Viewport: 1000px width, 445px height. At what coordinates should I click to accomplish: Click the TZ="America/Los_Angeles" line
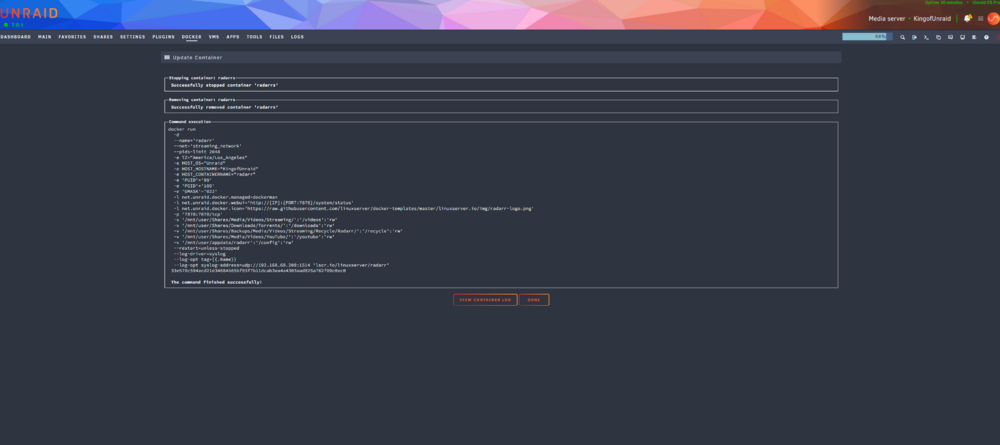[x=210, y=157]
